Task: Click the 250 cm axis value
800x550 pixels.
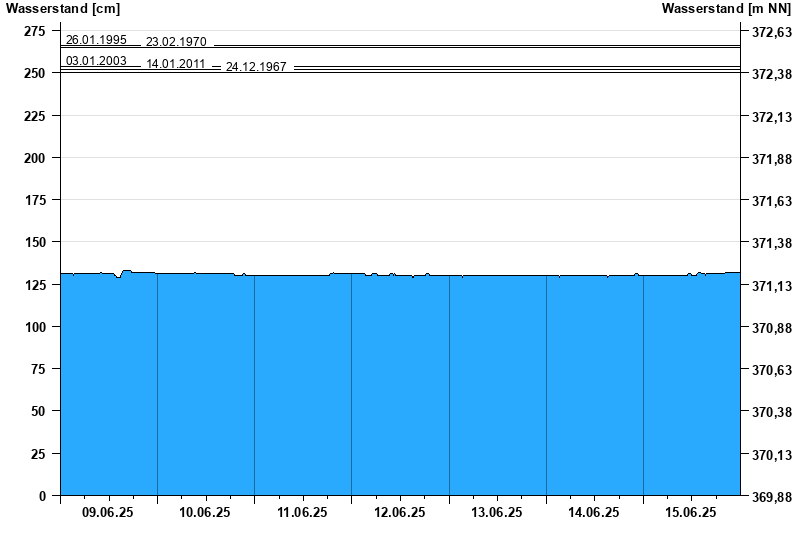Action: [x=35, y=73]
